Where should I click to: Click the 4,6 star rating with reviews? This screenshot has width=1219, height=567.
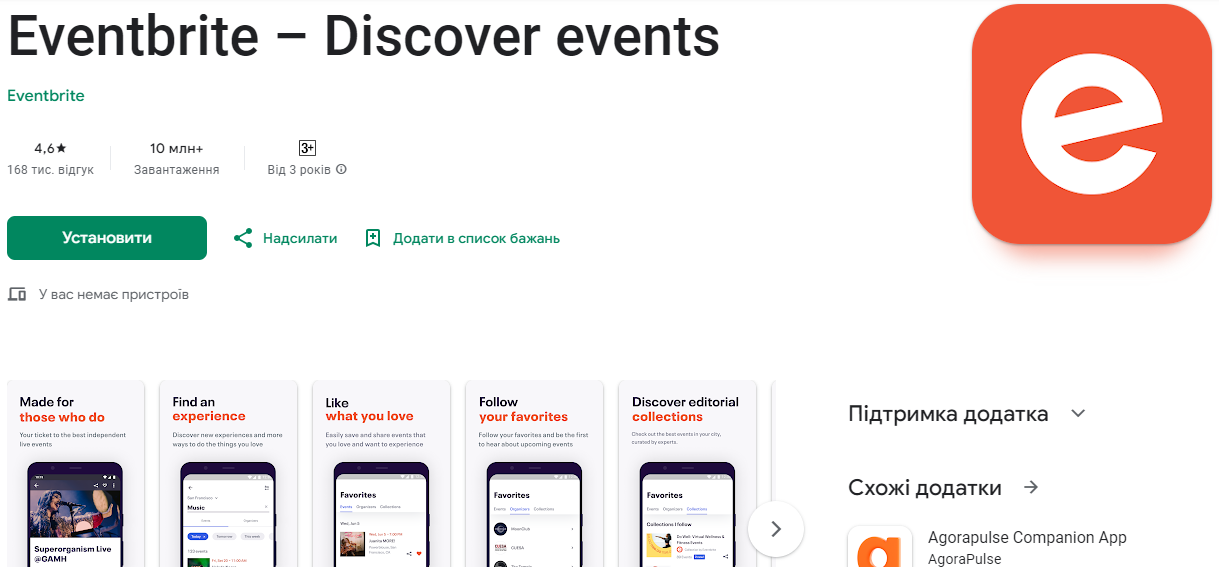(50, 158)
